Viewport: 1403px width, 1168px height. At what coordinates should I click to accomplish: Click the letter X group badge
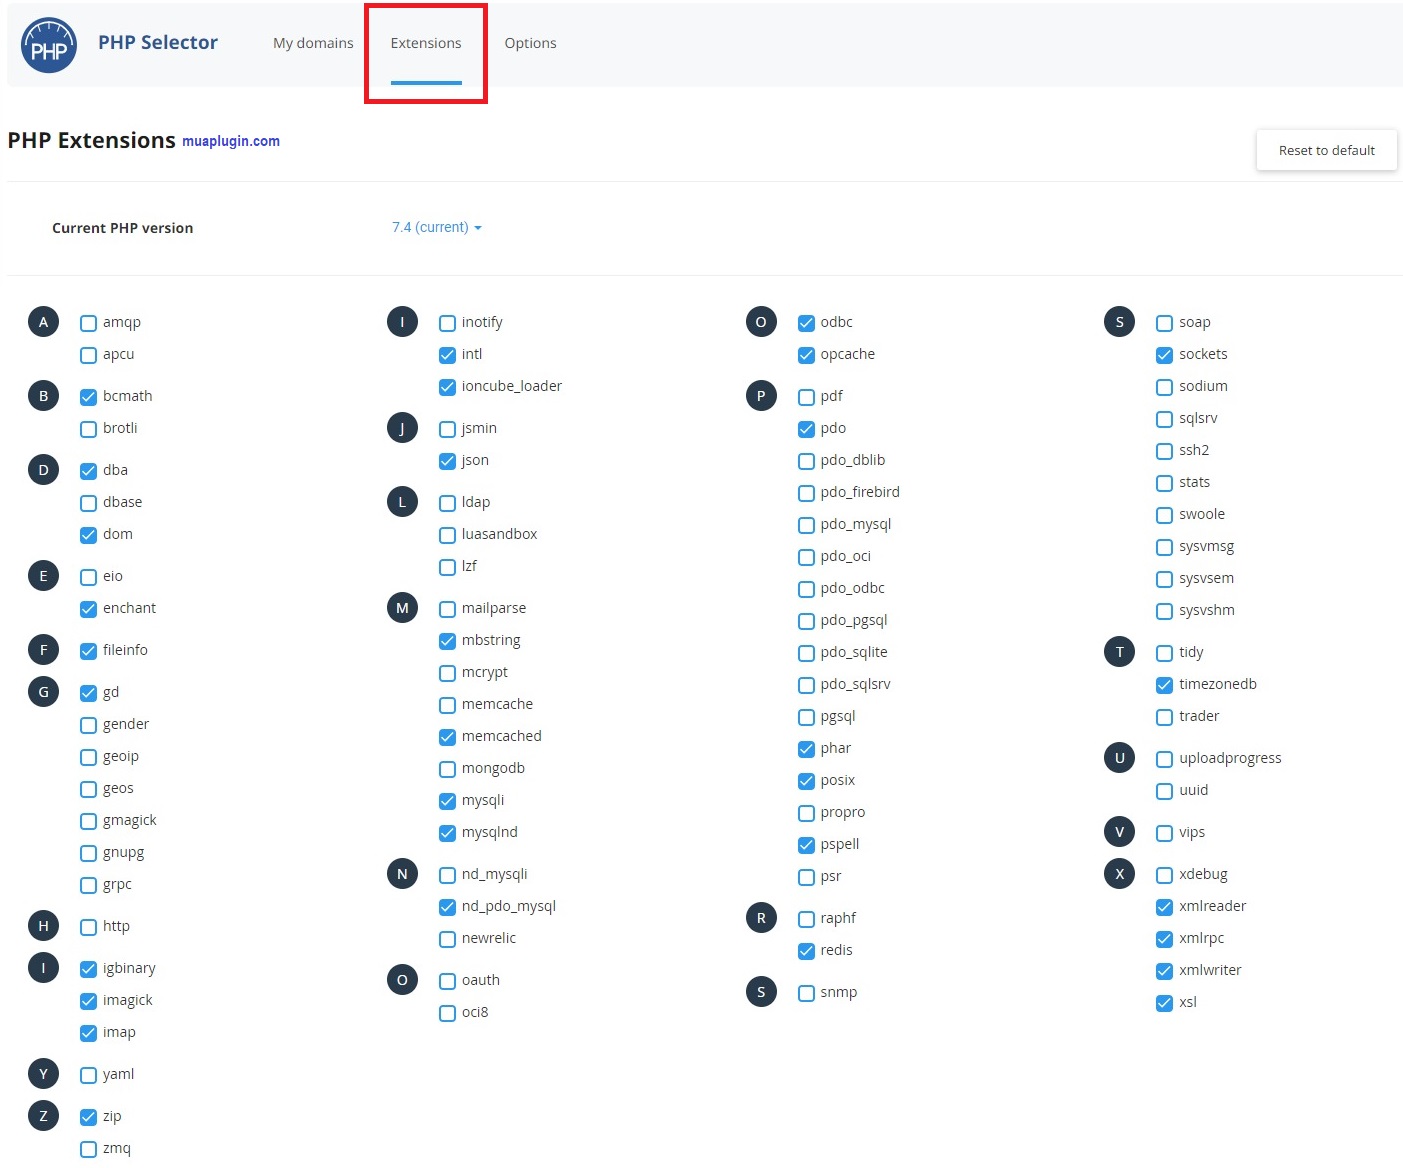[1119, 874]
